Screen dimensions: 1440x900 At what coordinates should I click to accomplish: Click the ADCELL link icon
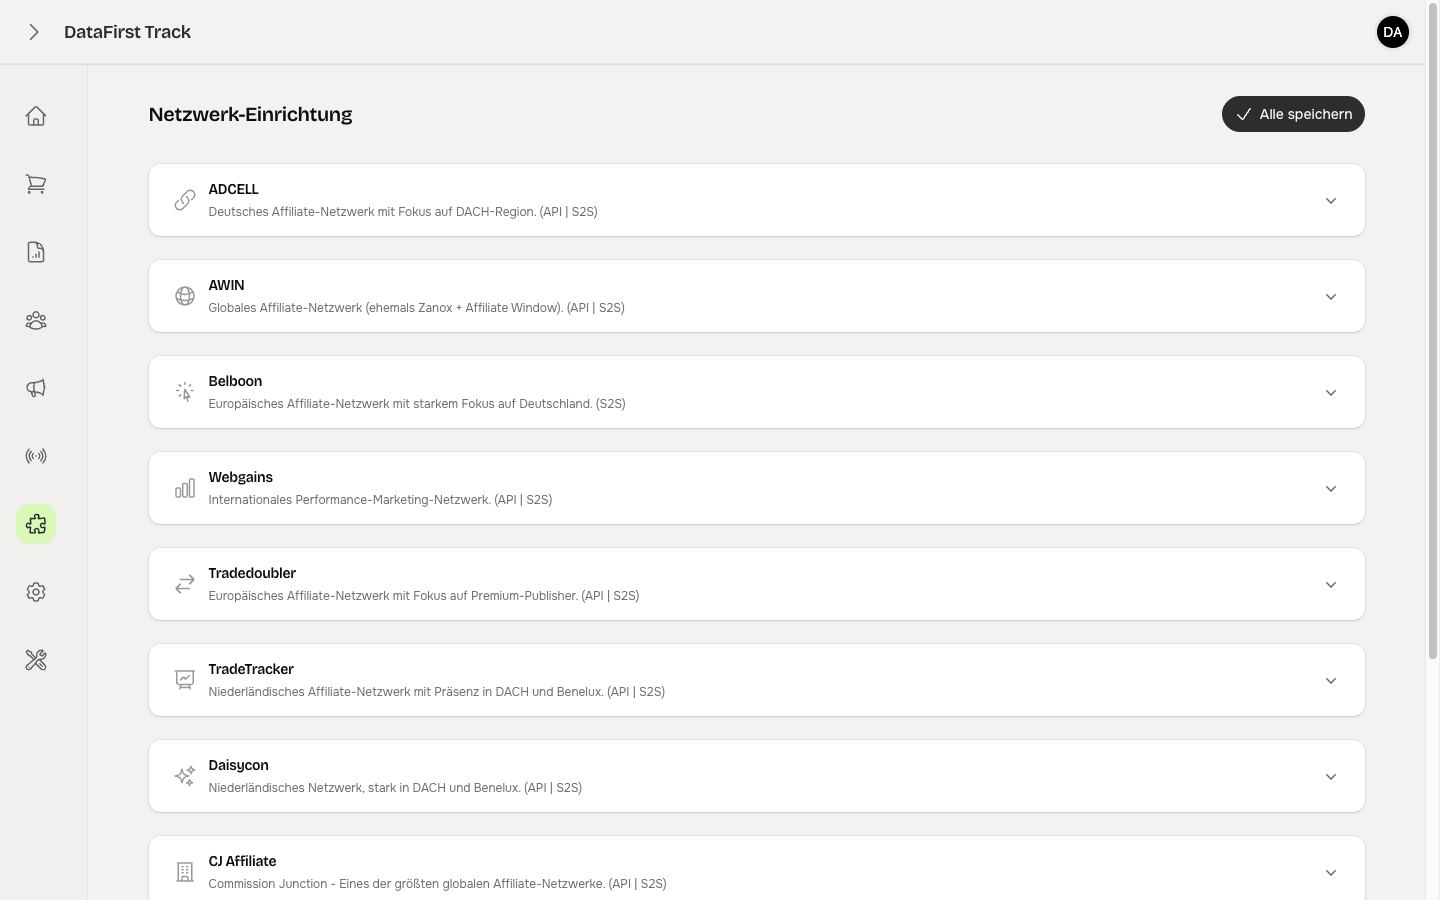(x=185, y=200)
